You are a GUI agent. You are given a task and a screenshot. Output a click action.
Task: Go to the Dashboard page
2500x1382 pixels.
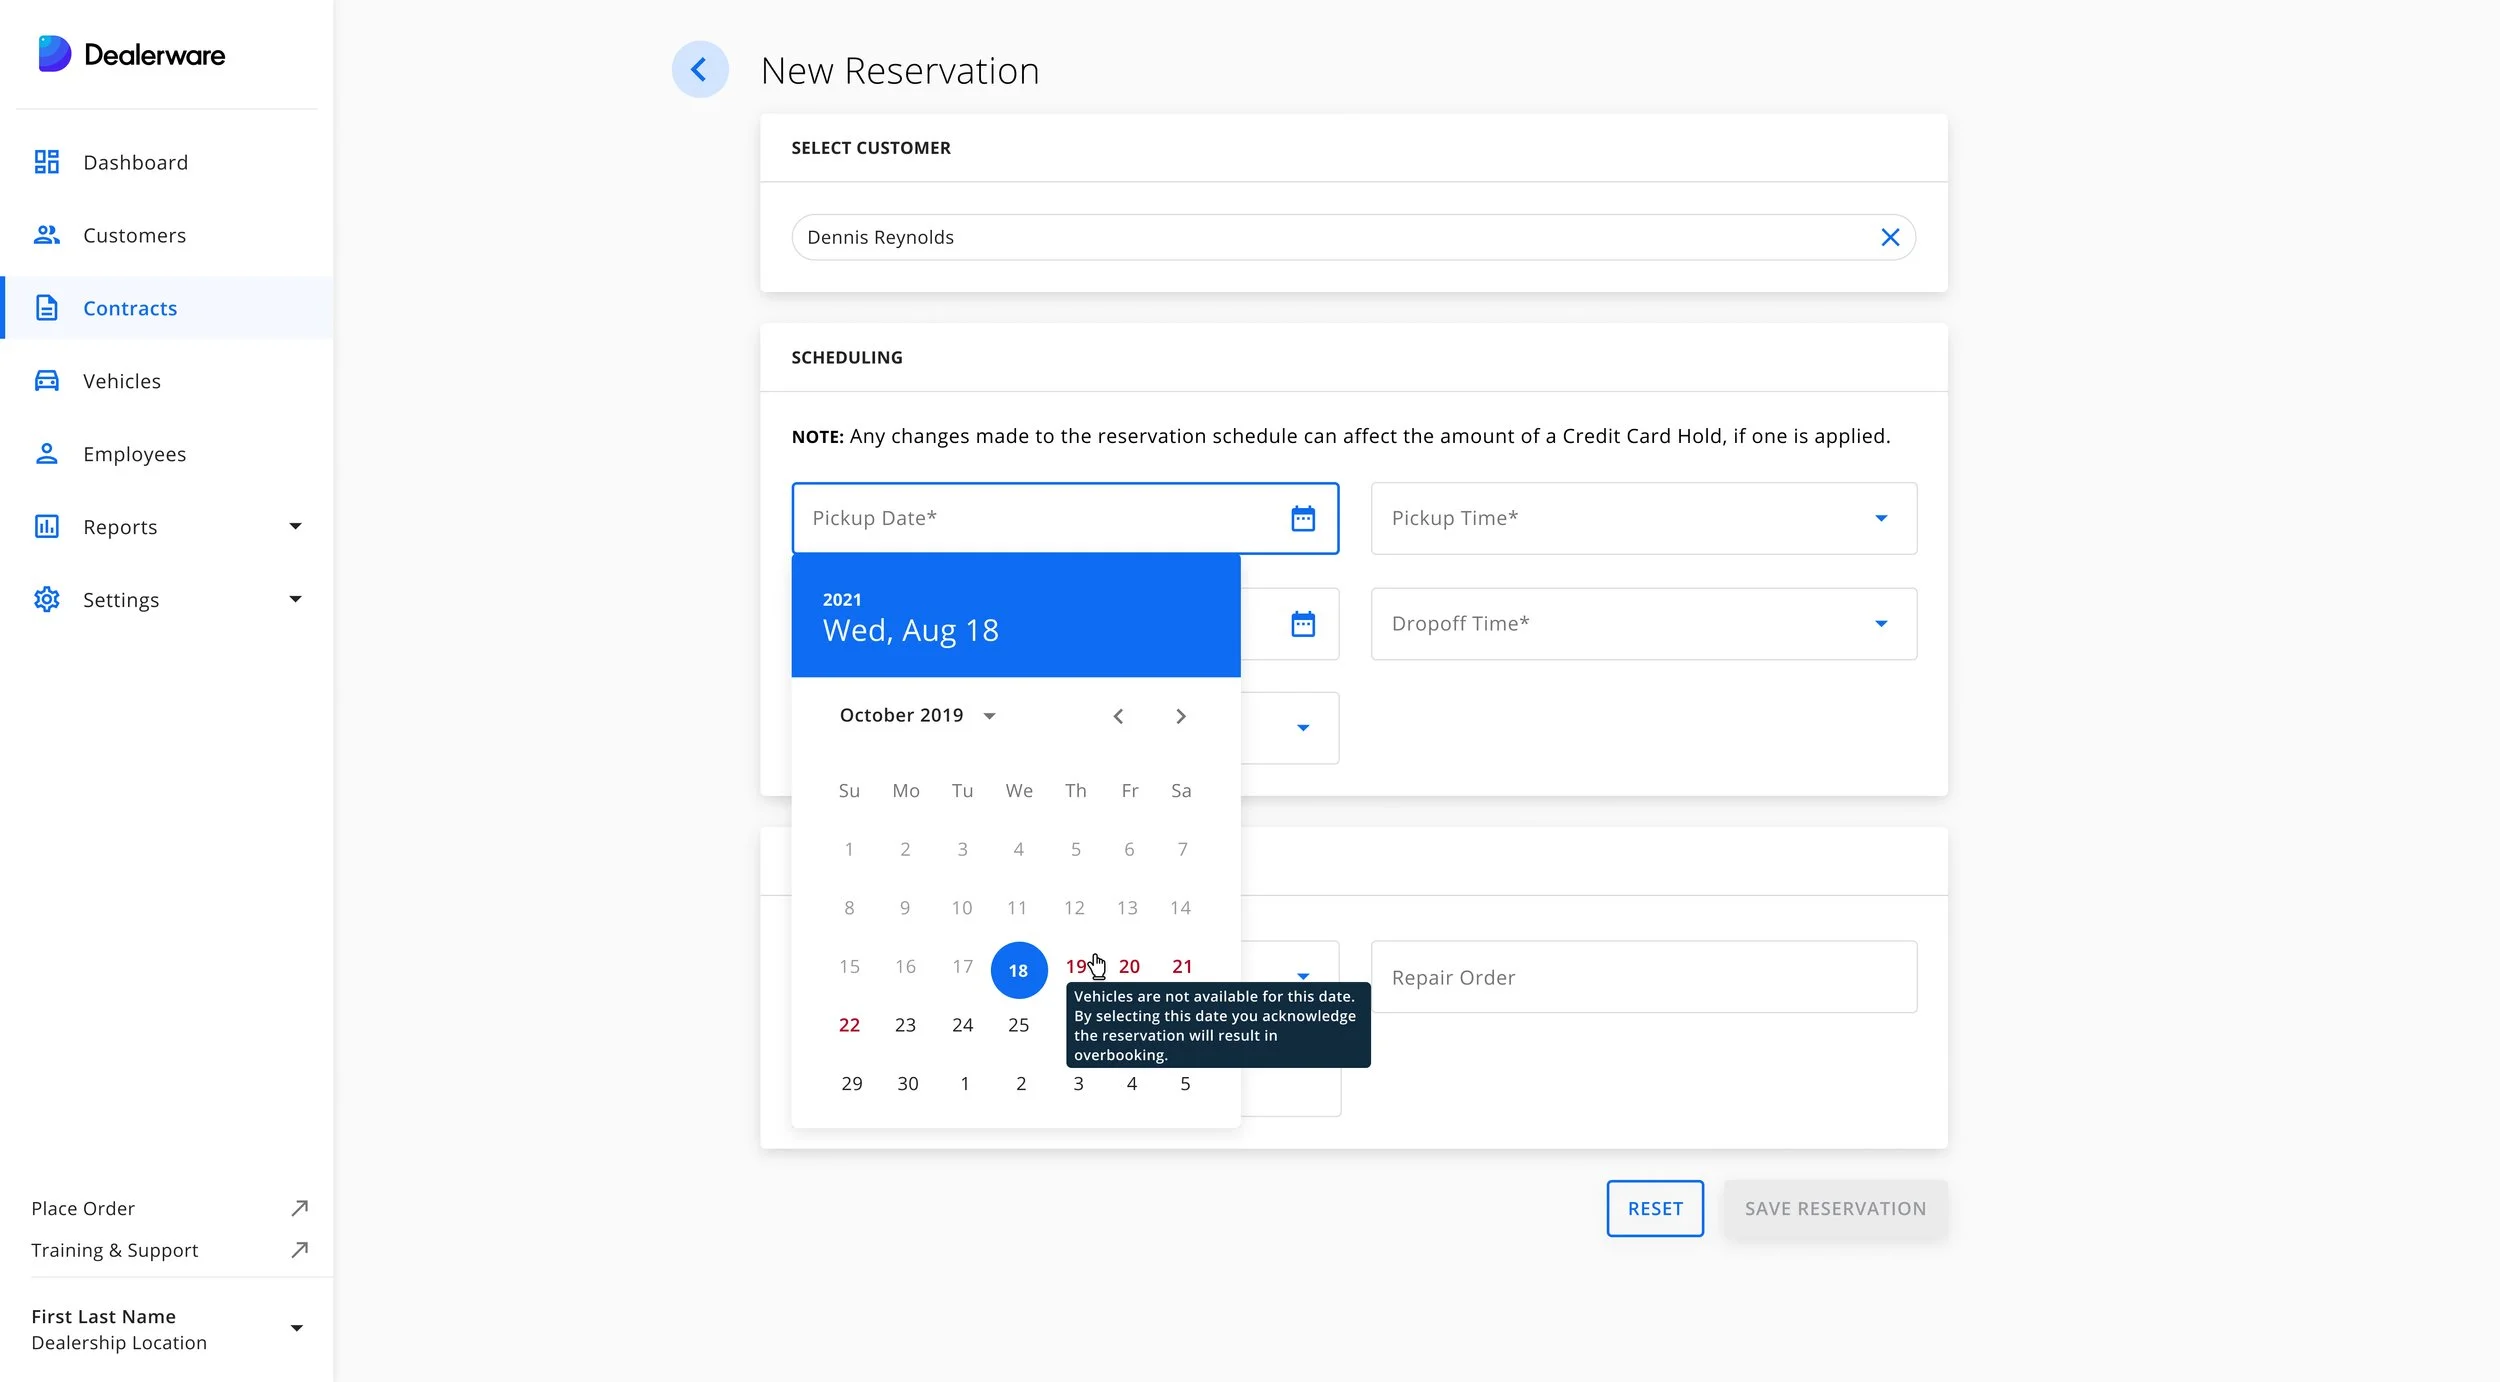pyautogui.click(x=135, y=162)
